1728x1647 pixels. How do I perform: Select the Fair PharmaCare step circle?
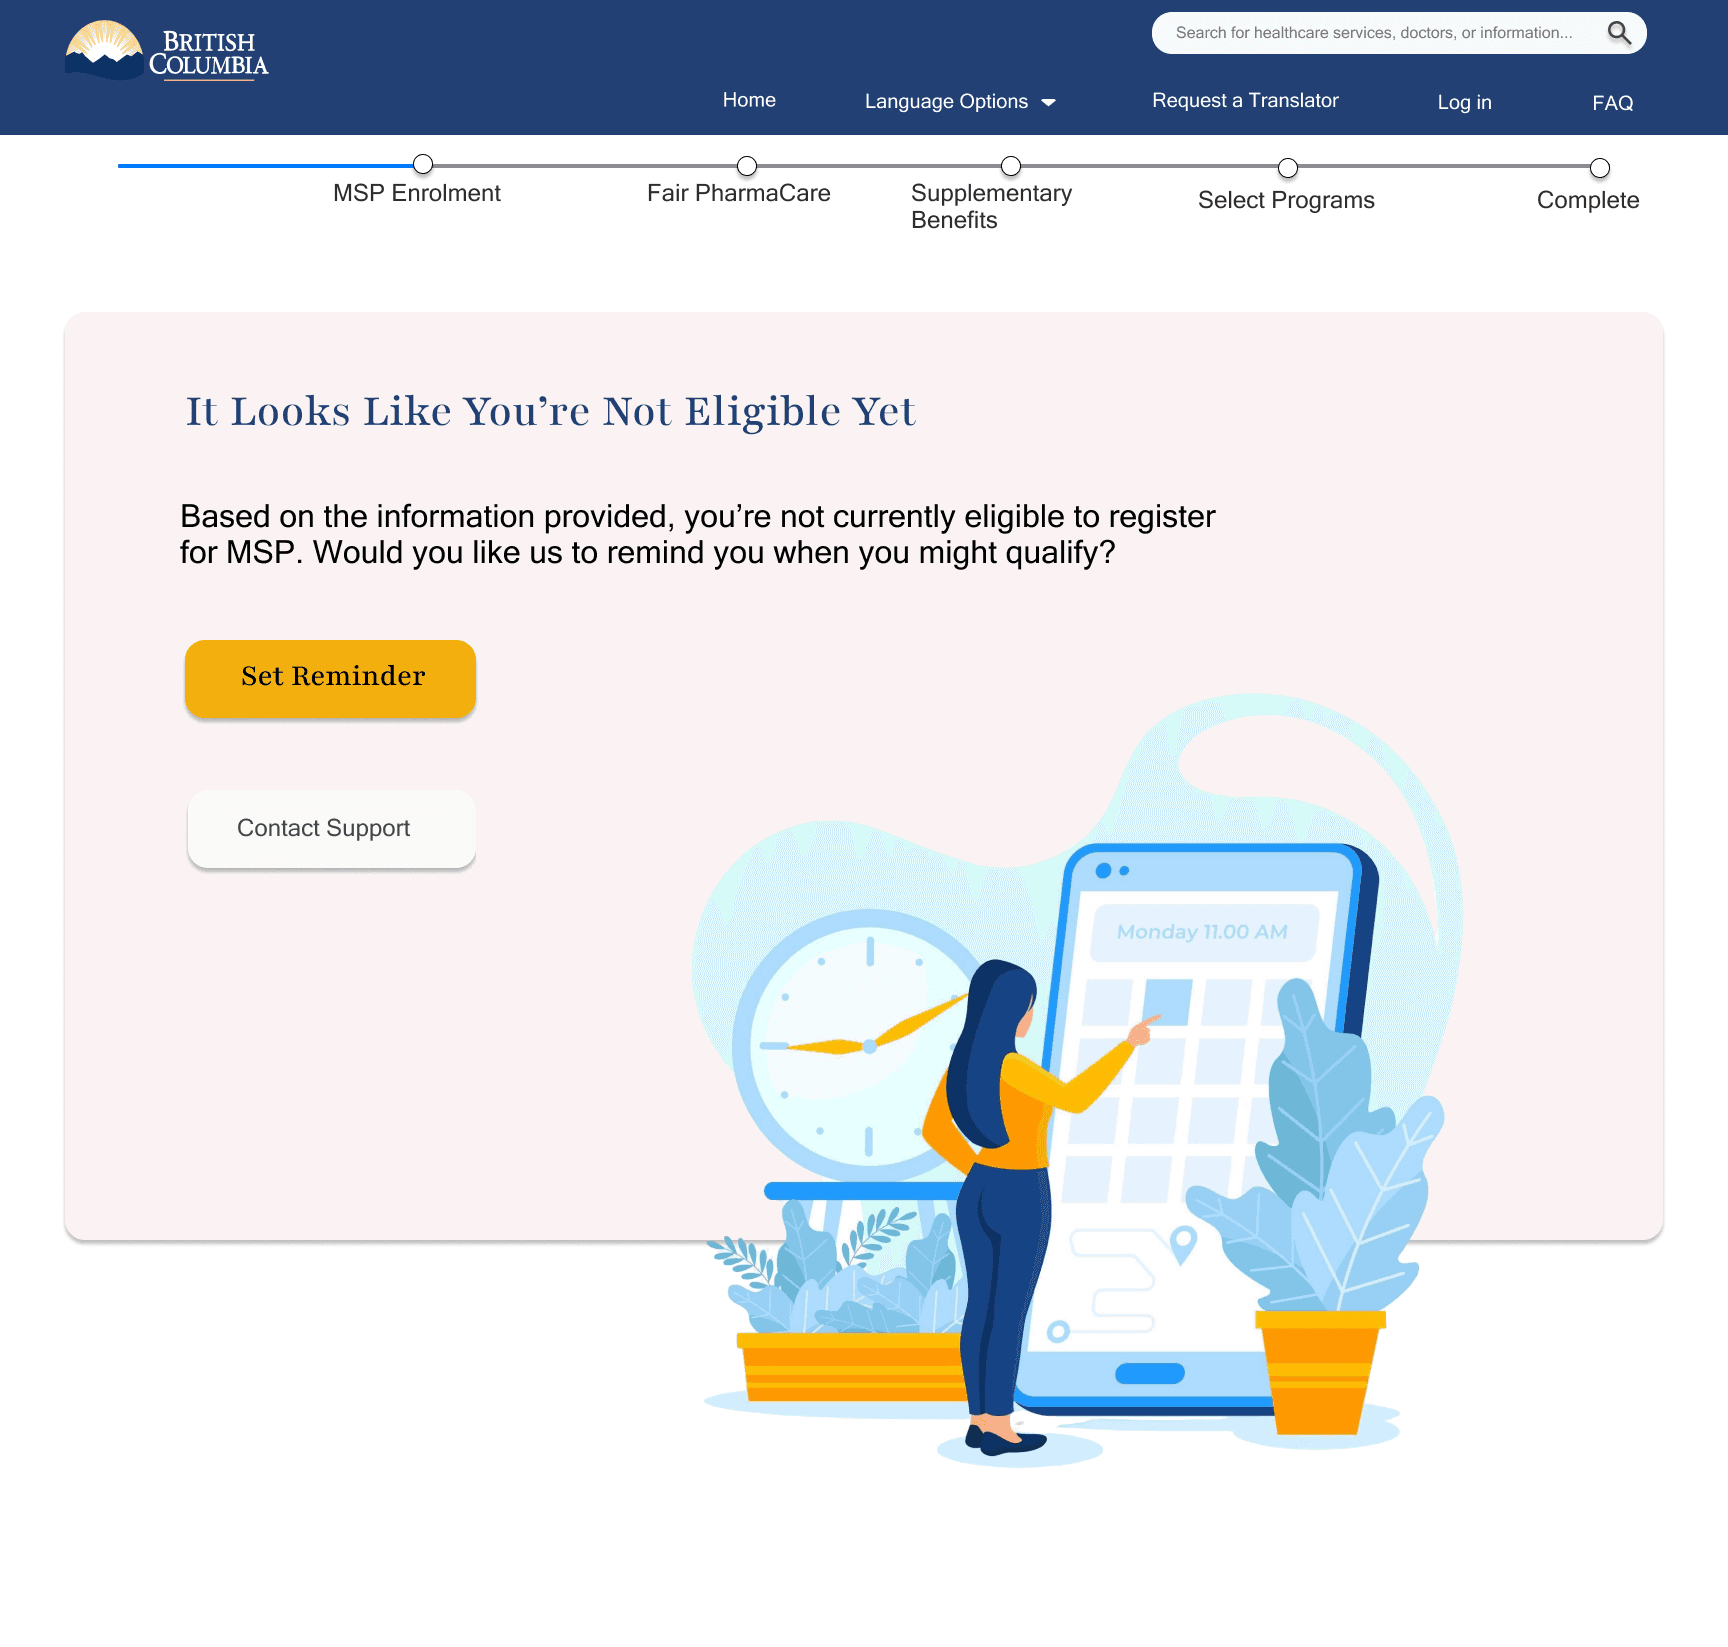[x=747, y=166]
